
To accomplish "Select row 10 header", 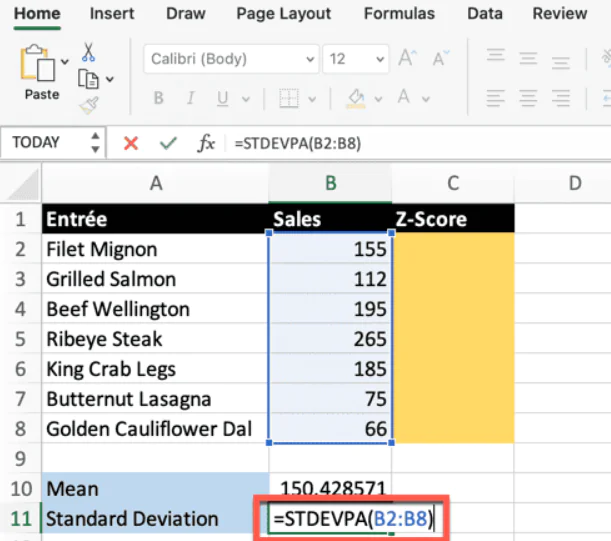I will (20, 489).
